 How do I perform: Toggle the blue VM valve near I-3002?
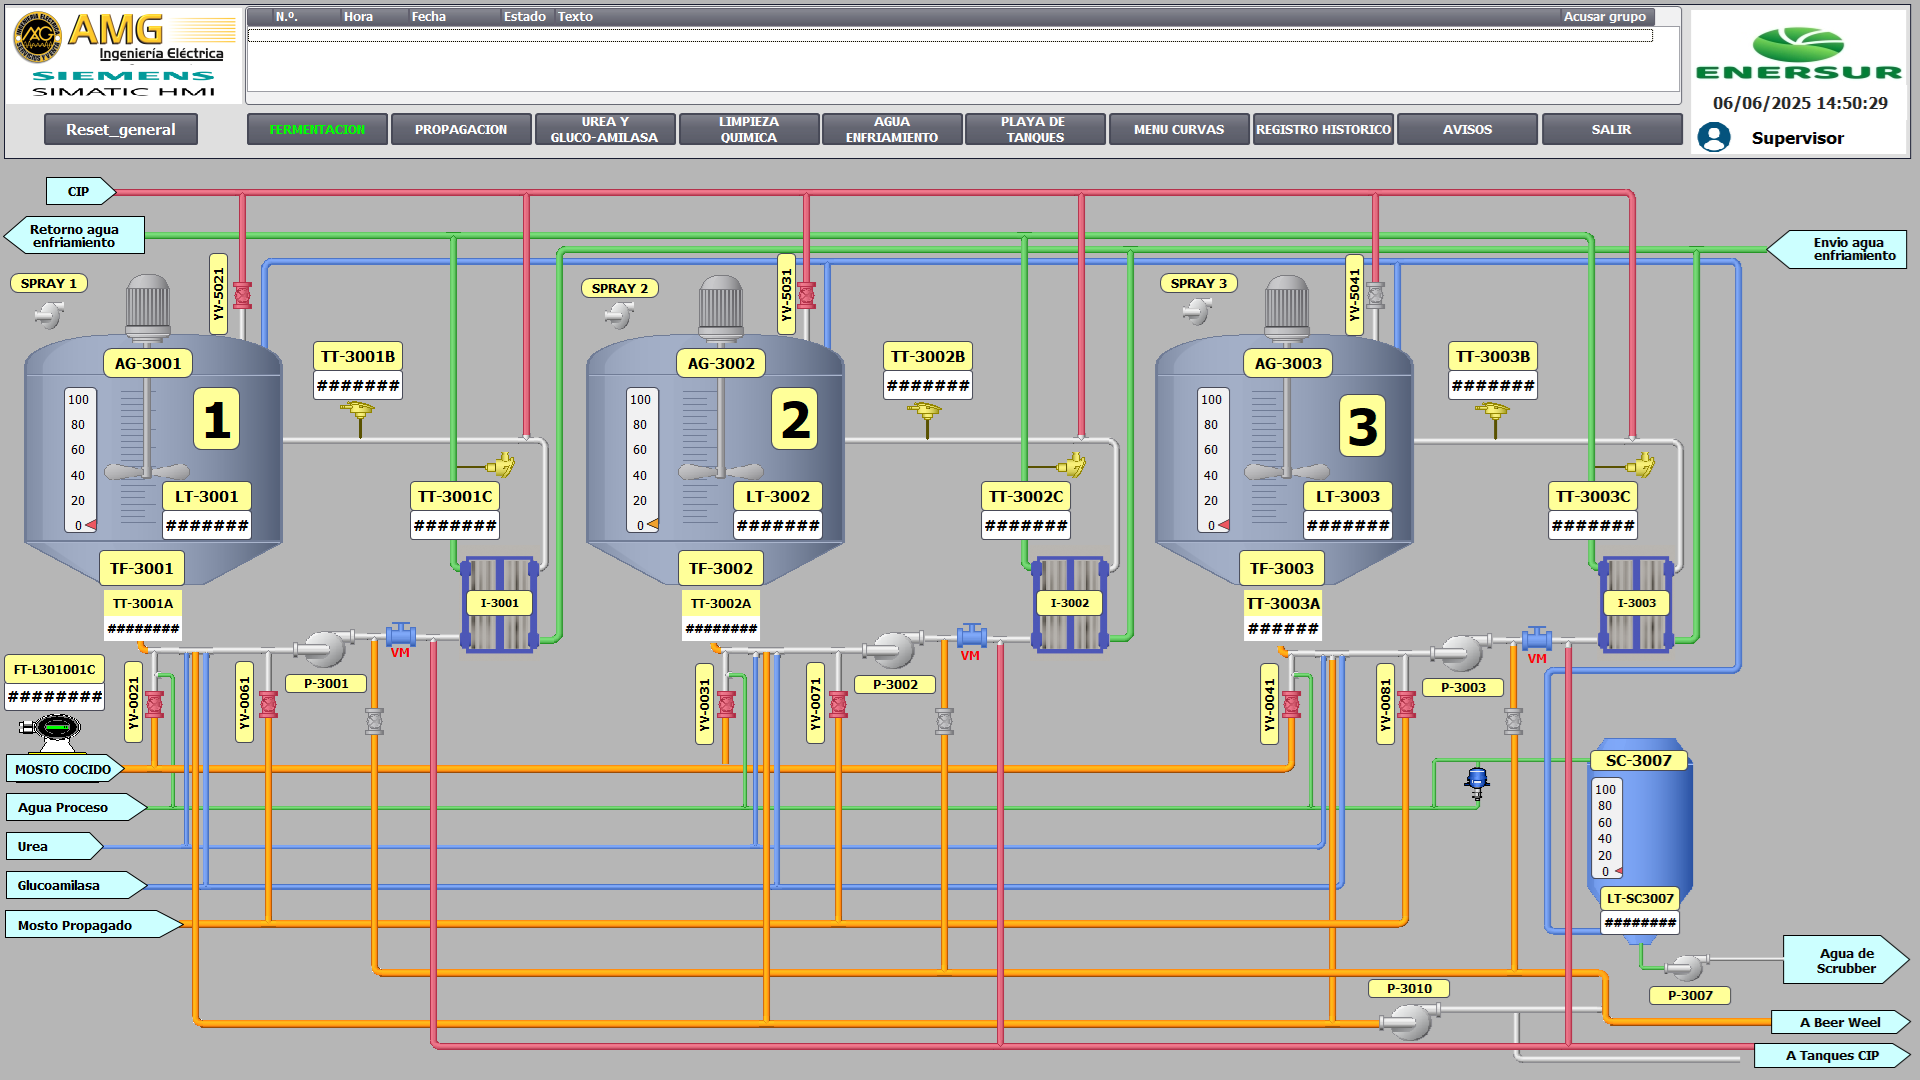[971, 636]
